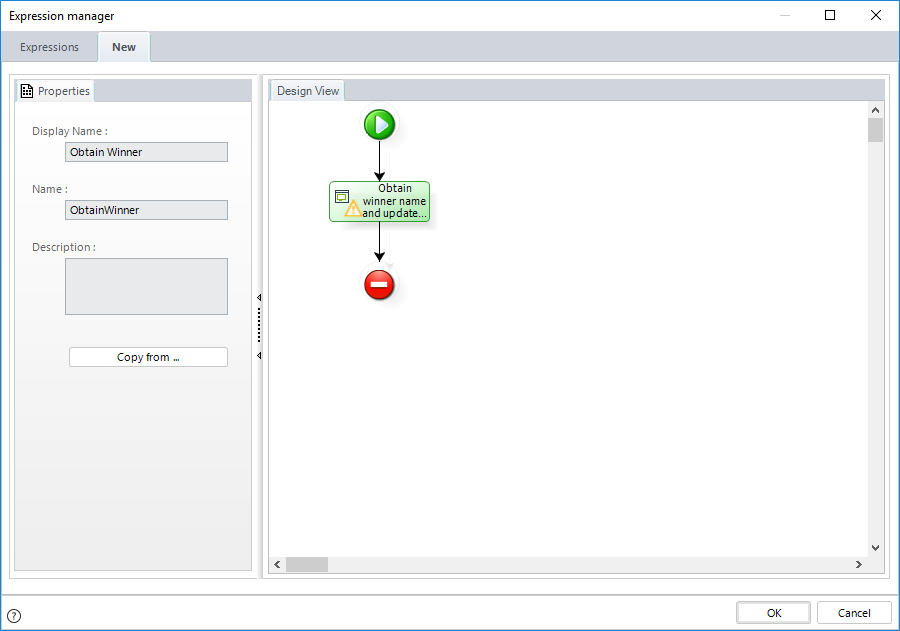Click the warning icon on the task
The image size is (900, 631).
click(353, 209)
